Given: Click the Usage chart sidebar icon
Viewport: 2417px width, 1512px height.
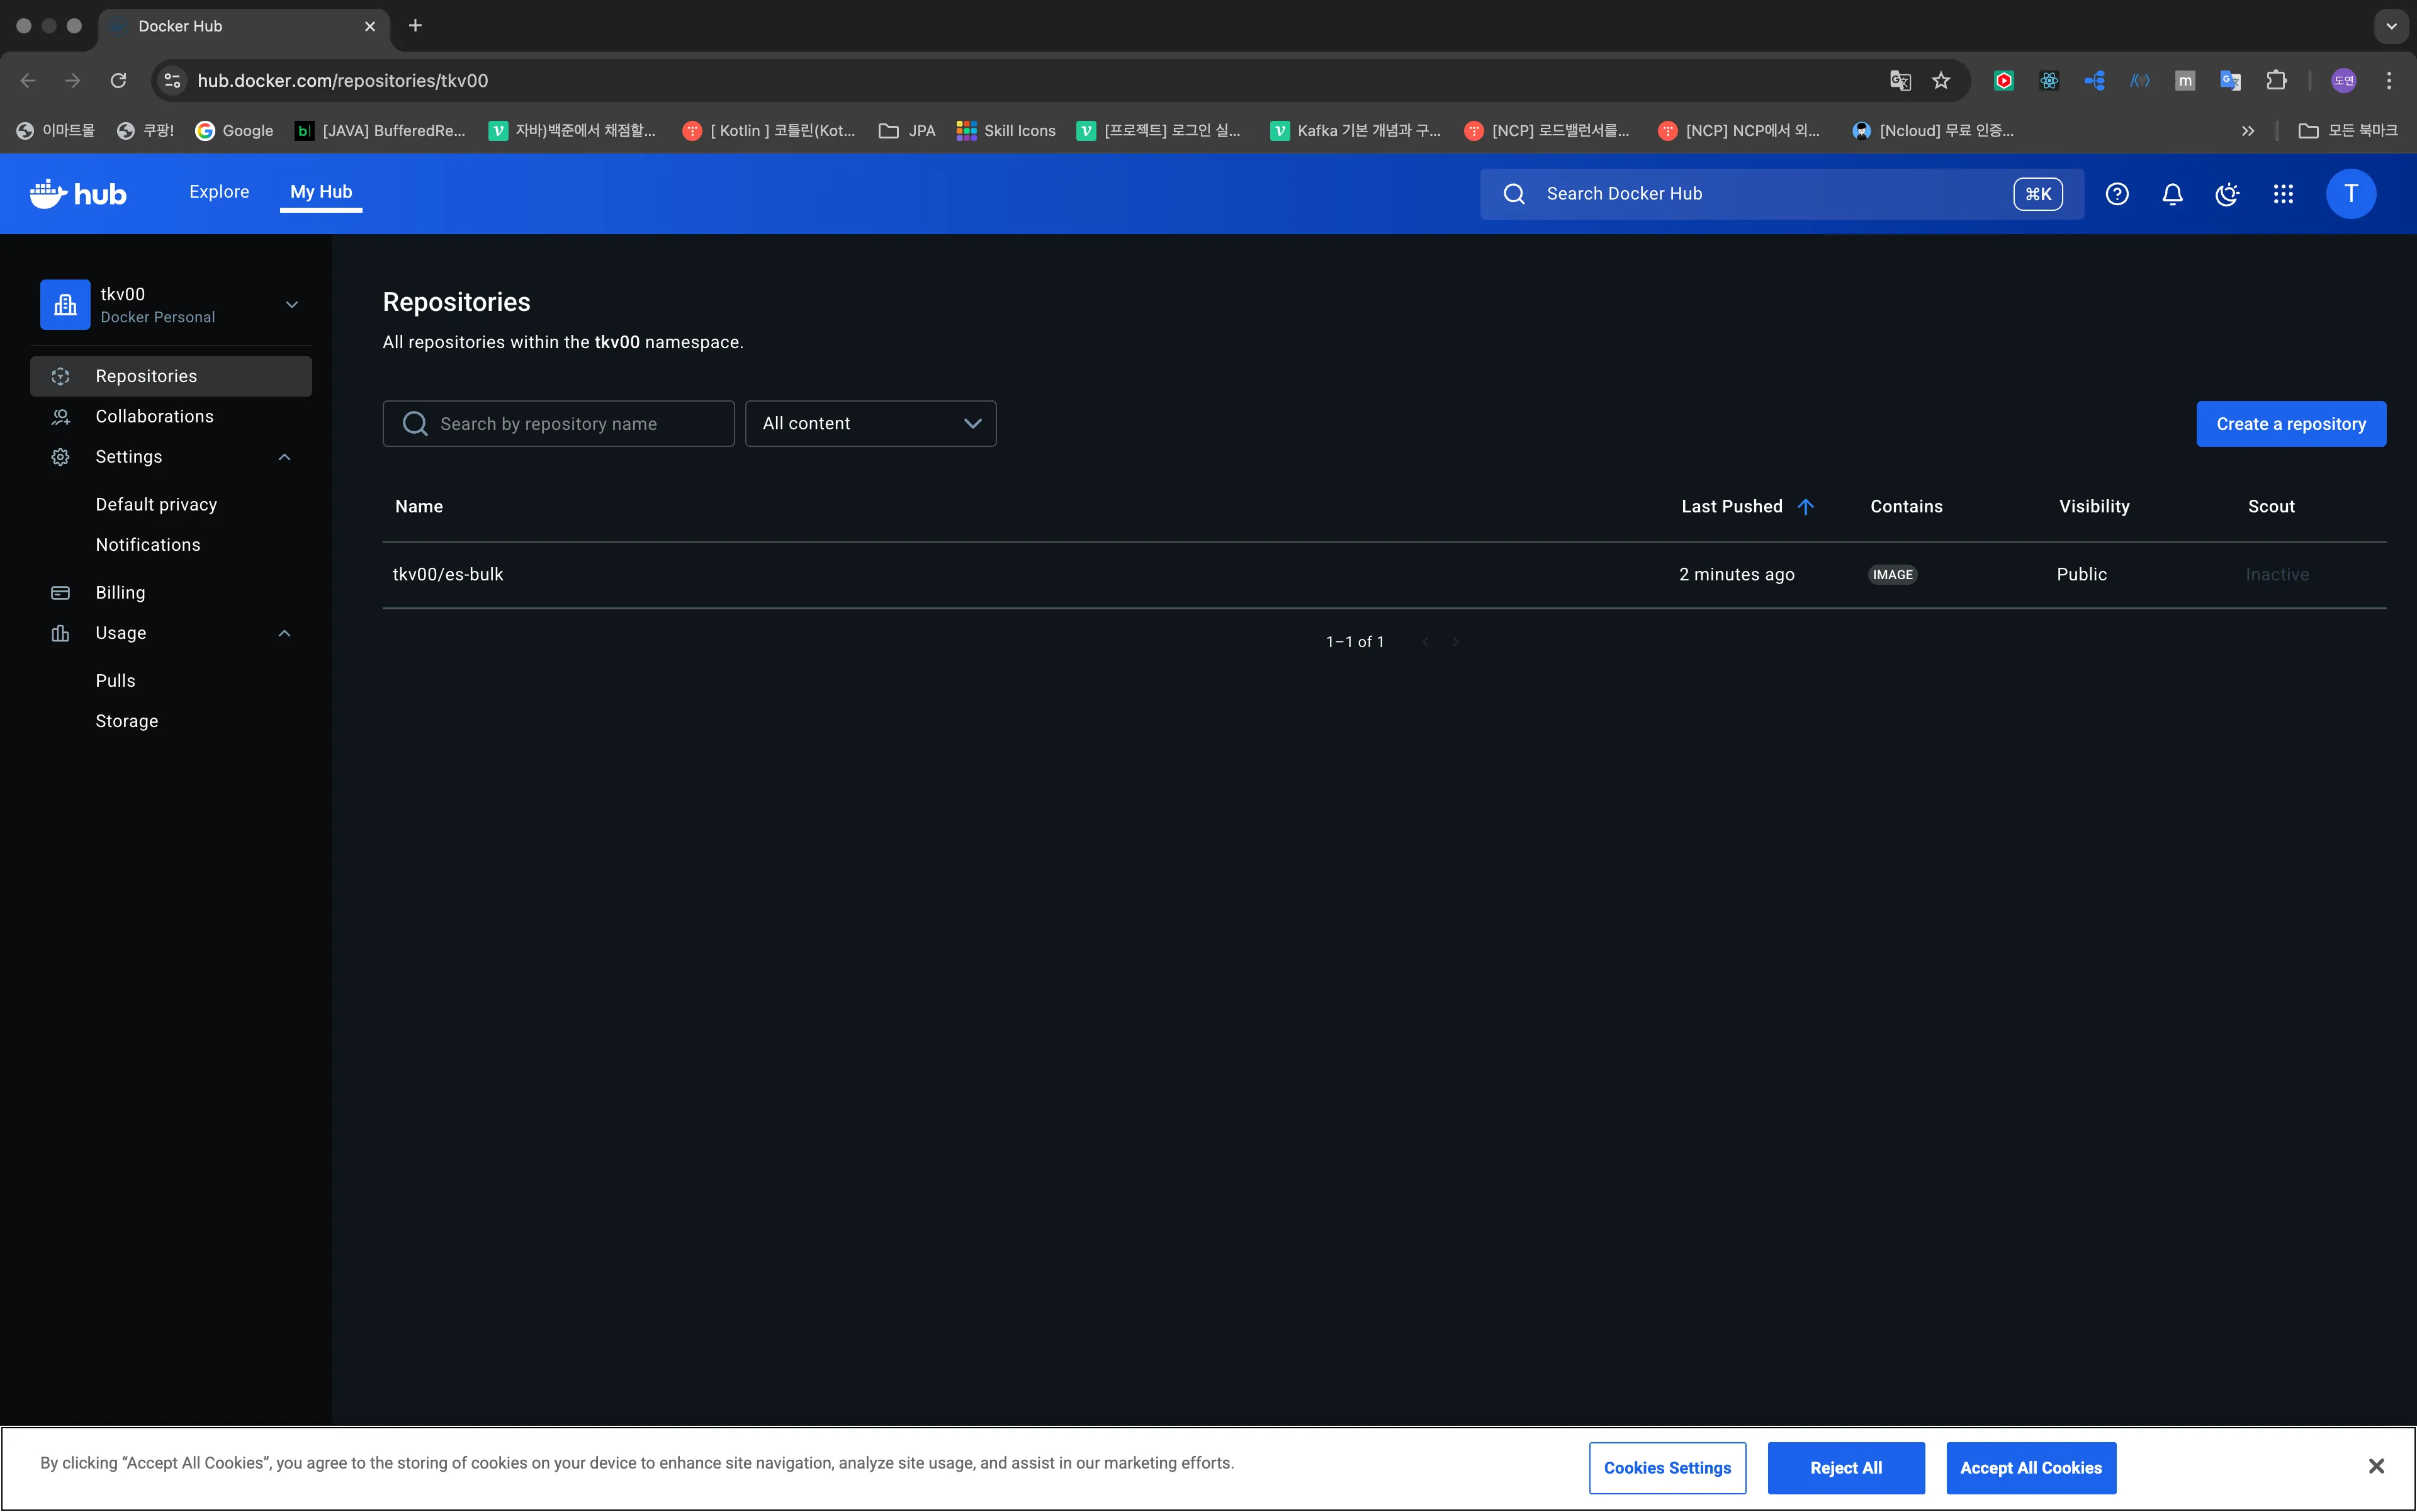Looking at the screenshot, I should point(61,633).
